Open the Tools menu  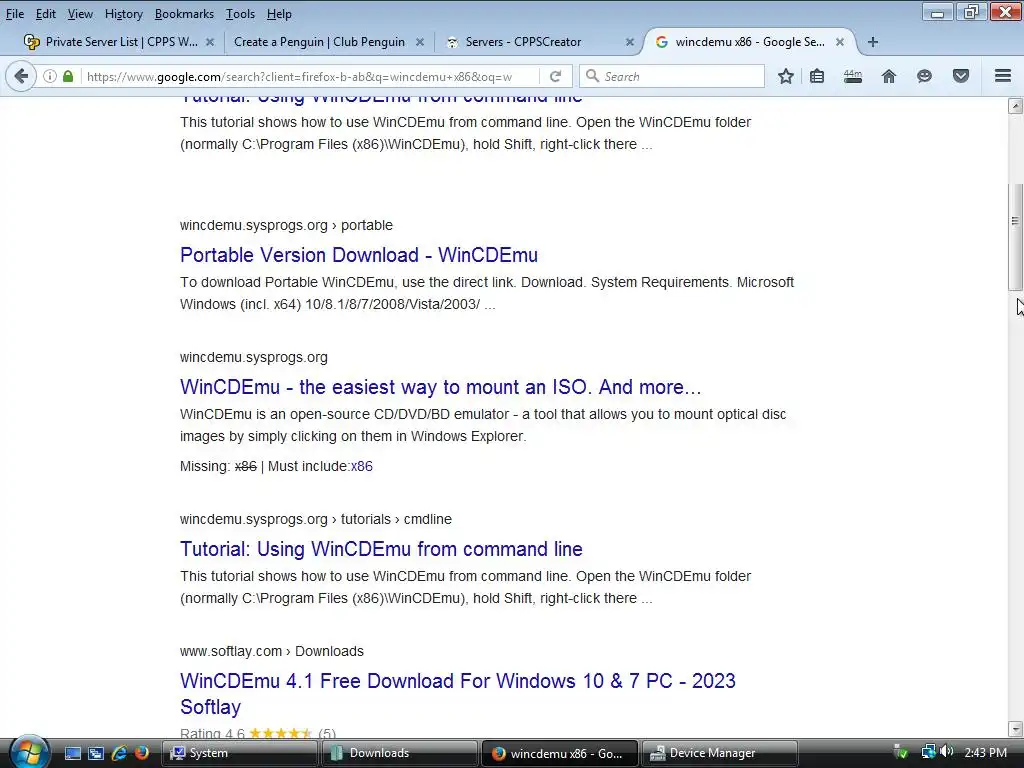(240, 14)
